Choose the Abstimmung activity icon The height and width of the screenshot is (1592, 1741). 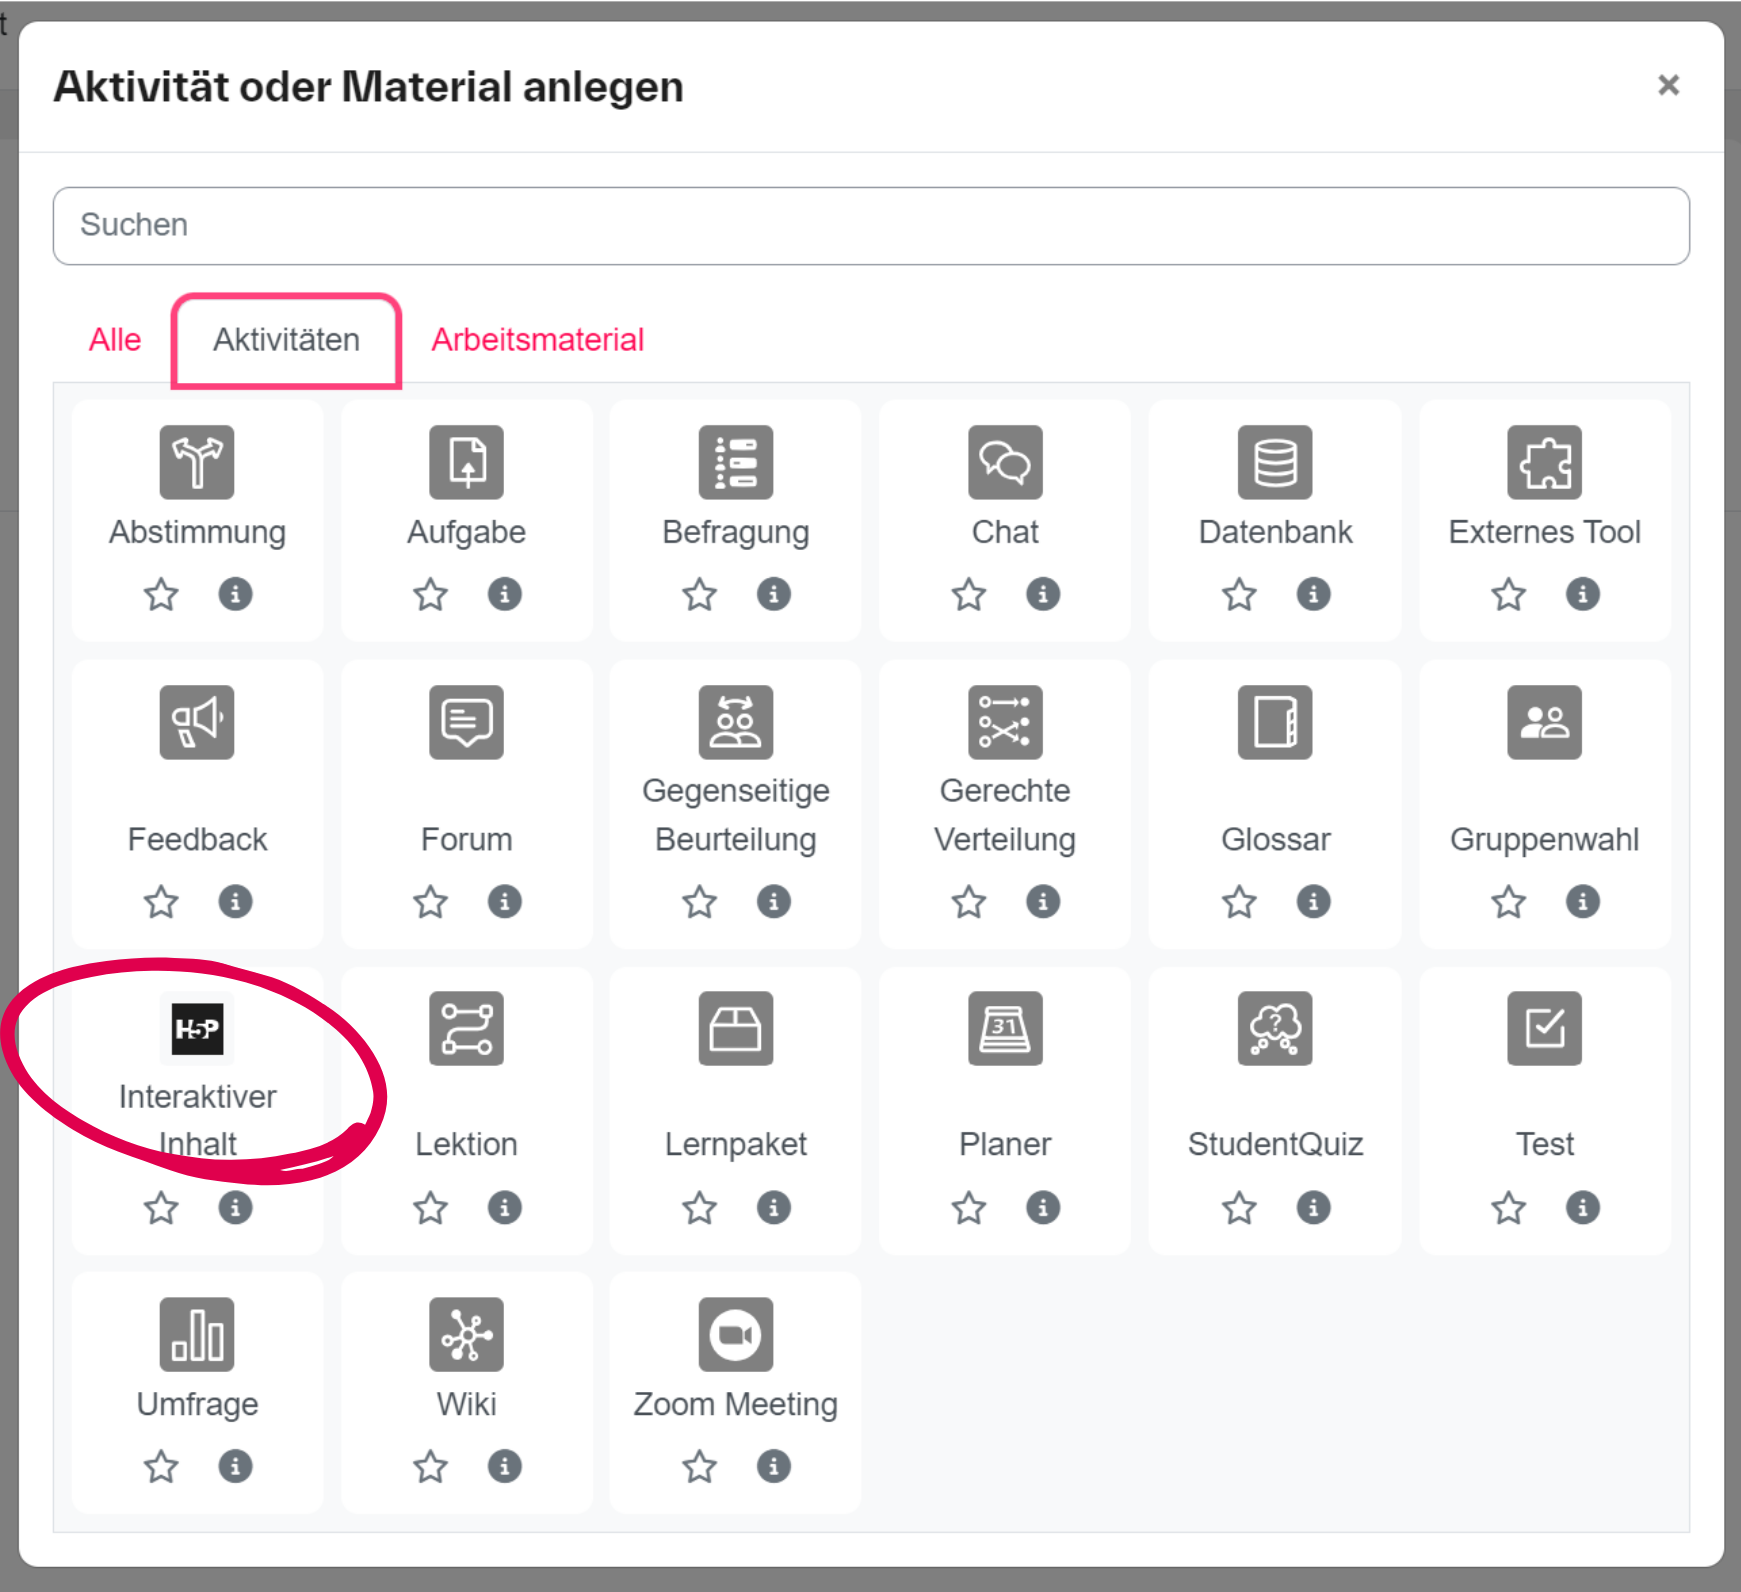(197, 462)
